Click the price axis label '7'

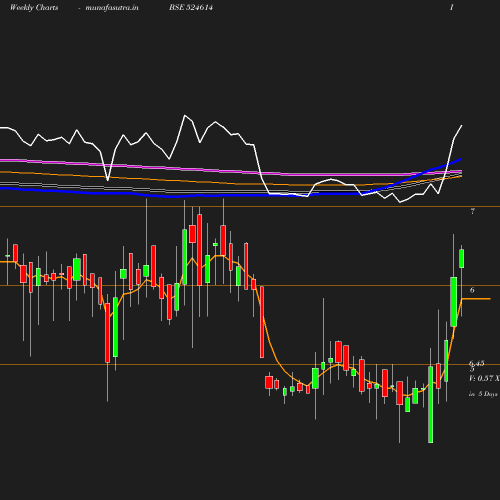(x=472, y=211)
